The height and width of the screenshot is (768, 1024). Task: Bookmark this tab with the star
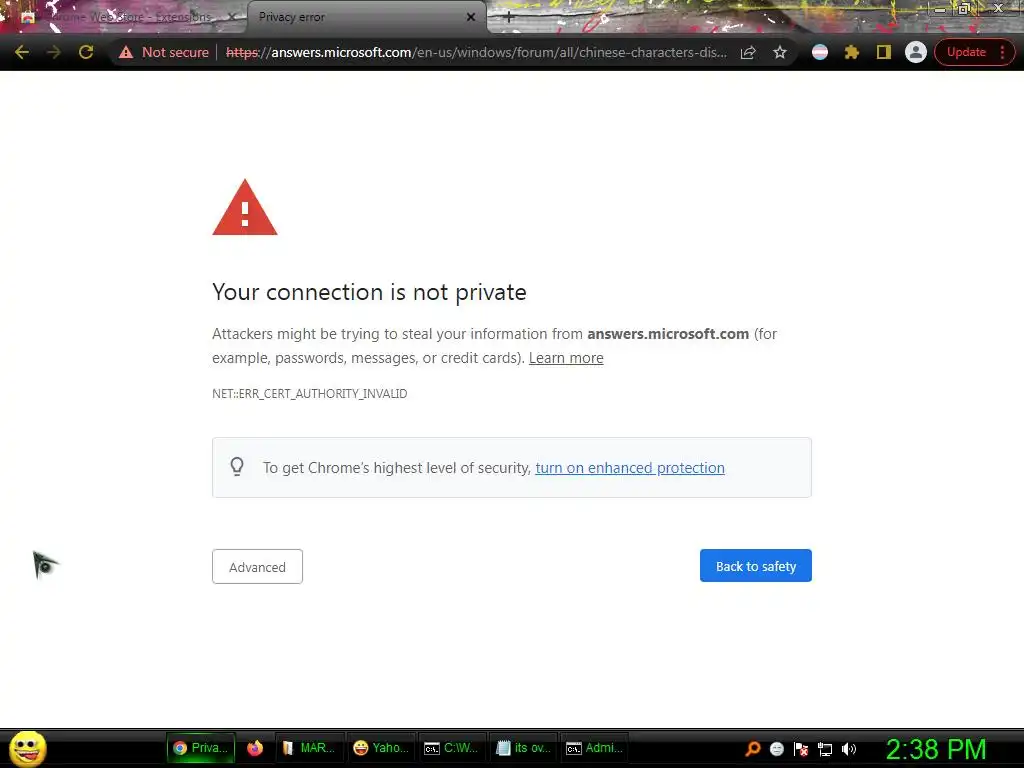point(780,52)
